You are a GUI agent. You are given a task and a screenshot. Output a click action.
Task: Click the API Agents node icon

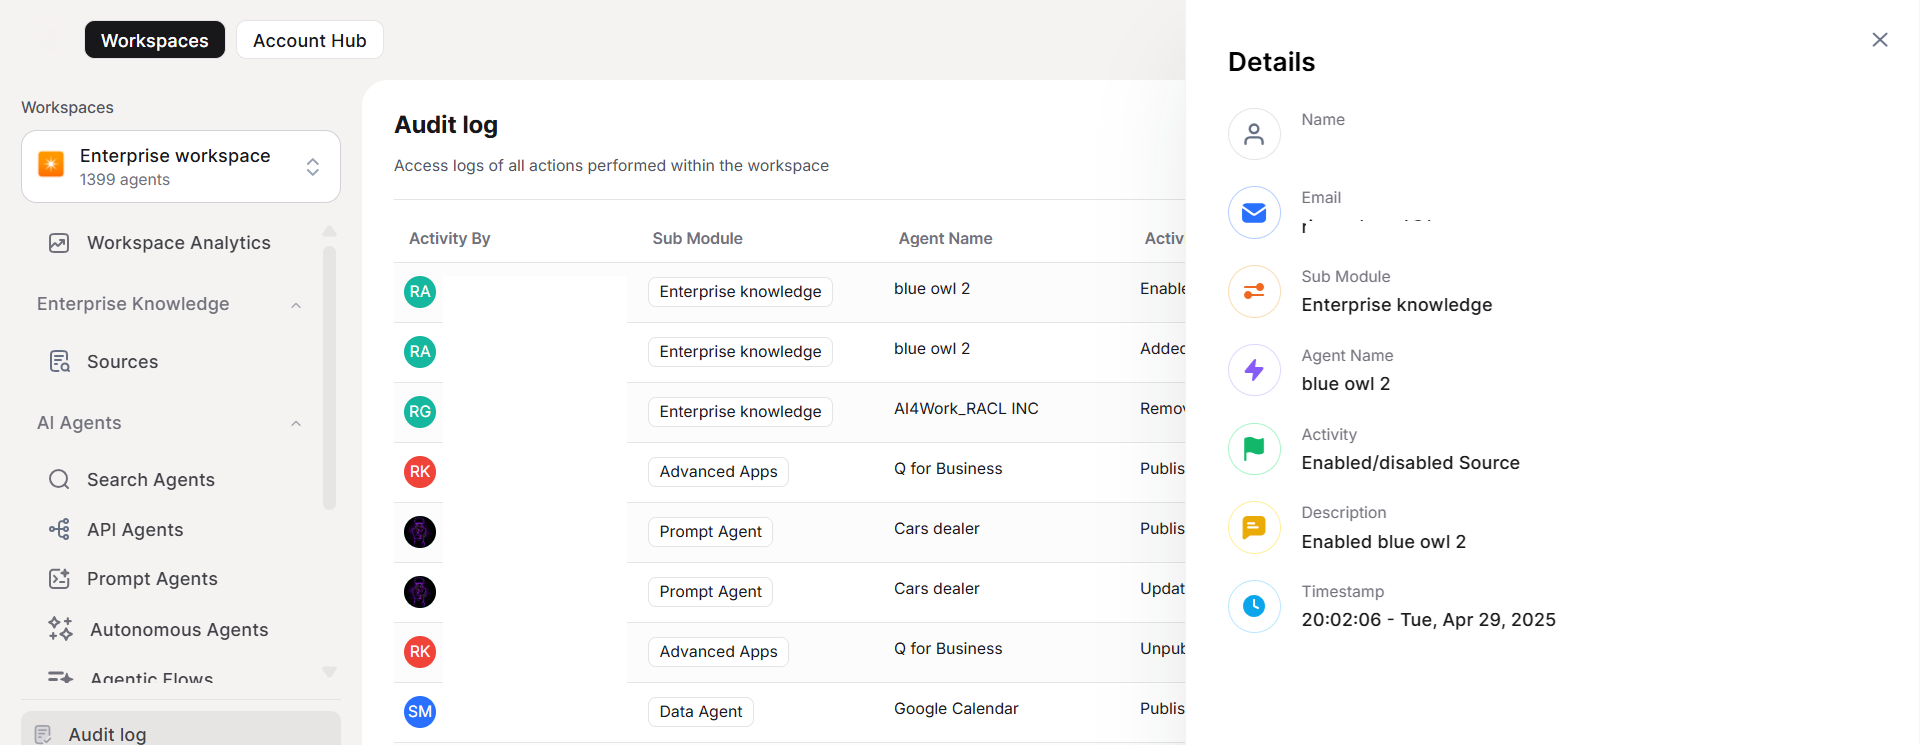point(59,529)
